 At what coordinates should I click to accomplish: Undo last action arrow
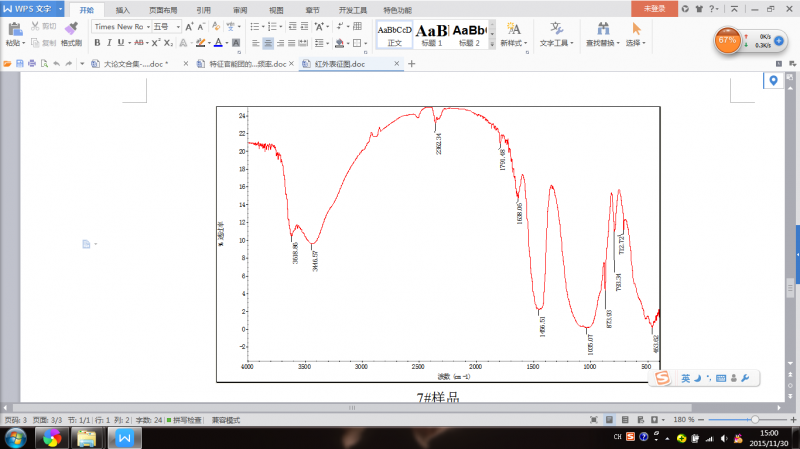click(x=56, y=64)
